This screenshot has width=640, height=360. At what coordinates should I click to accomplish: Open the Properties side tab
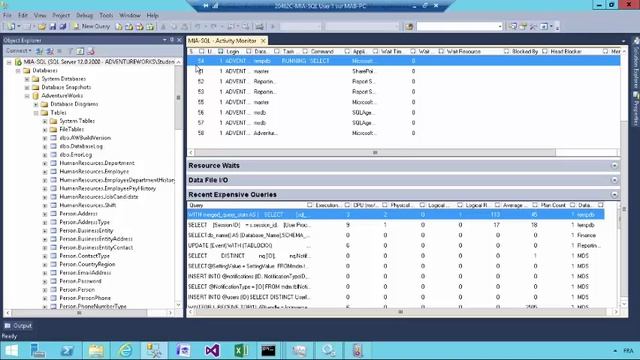(636, 108)
